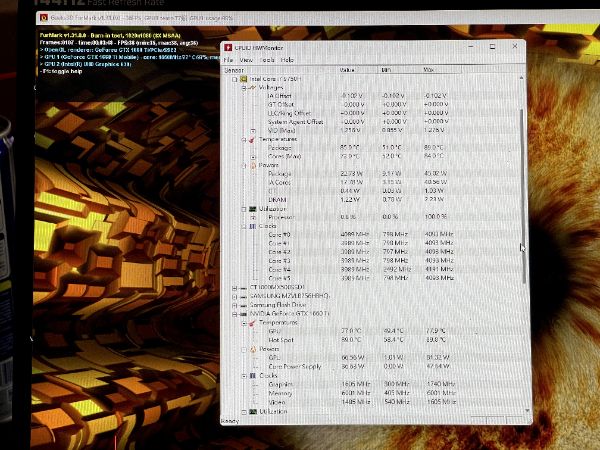
Task: Expand the Samsung Flash Drive node
Action: click(x=235, y=305)
